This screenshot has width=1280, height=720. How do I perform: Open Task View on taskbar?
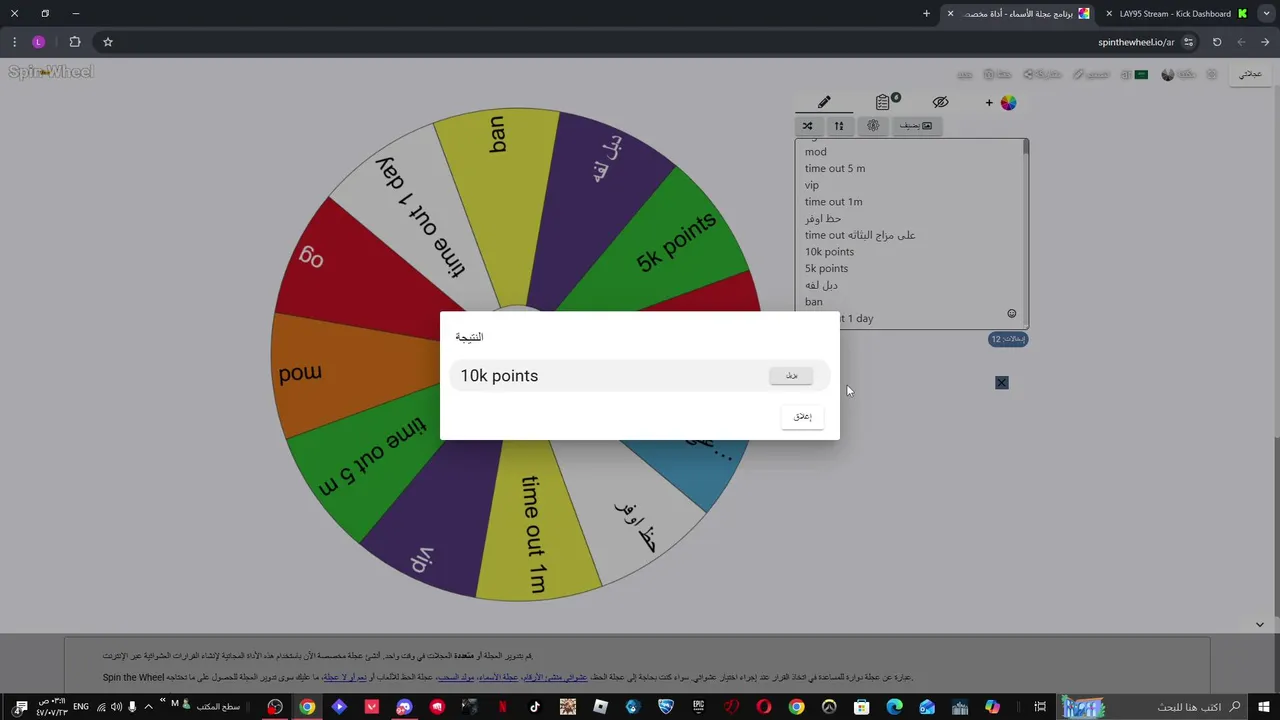tap(1041, 707)
